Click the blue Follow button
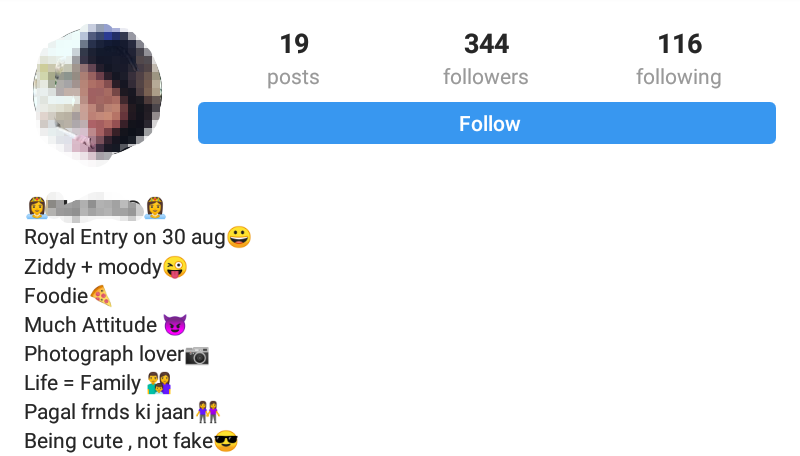The image size is (800, 456). point(487,123)
